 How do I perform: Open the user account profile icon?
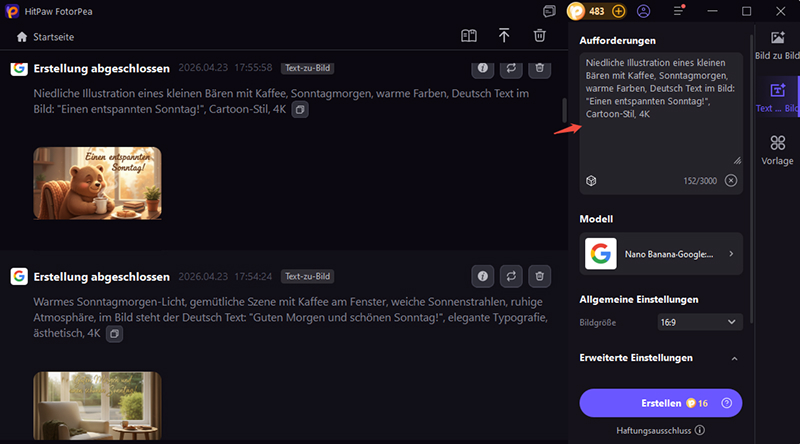tap(644, 11)
